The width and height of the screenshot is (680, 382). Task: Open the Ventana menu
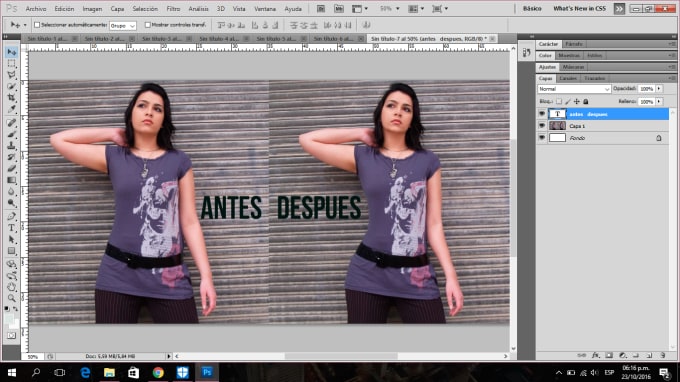(x=265, y=9)
